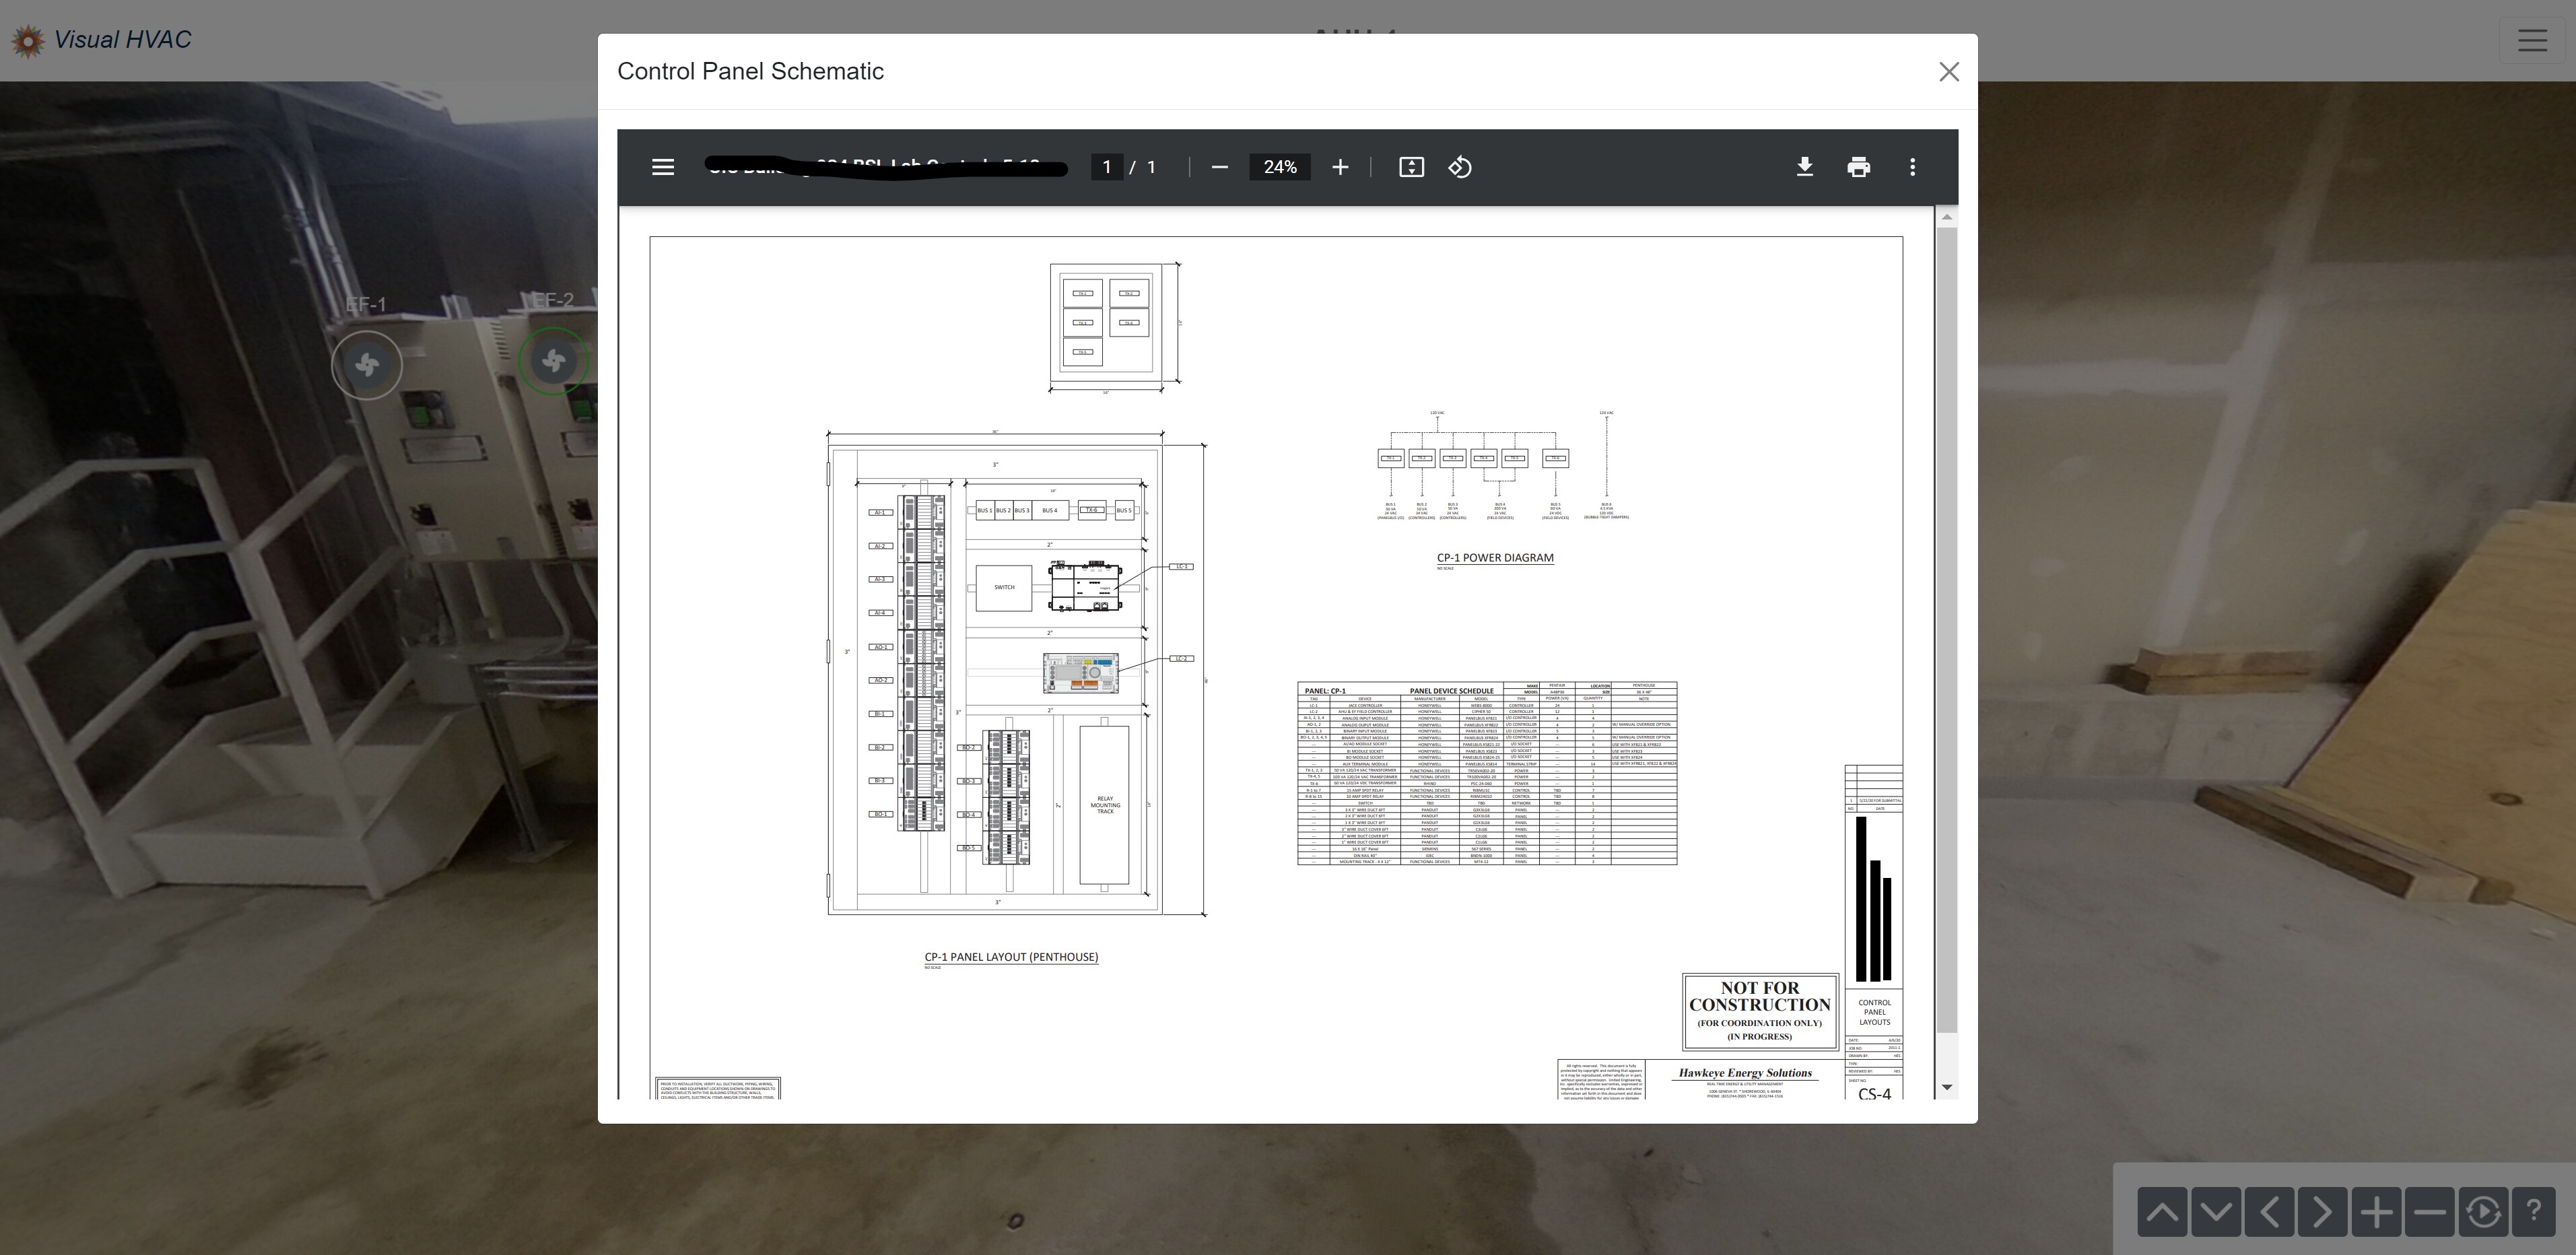This screenshot has width=2576, height=1255.
Task: Click the Control Panel Schematic title
Action: tap(750, 72)
